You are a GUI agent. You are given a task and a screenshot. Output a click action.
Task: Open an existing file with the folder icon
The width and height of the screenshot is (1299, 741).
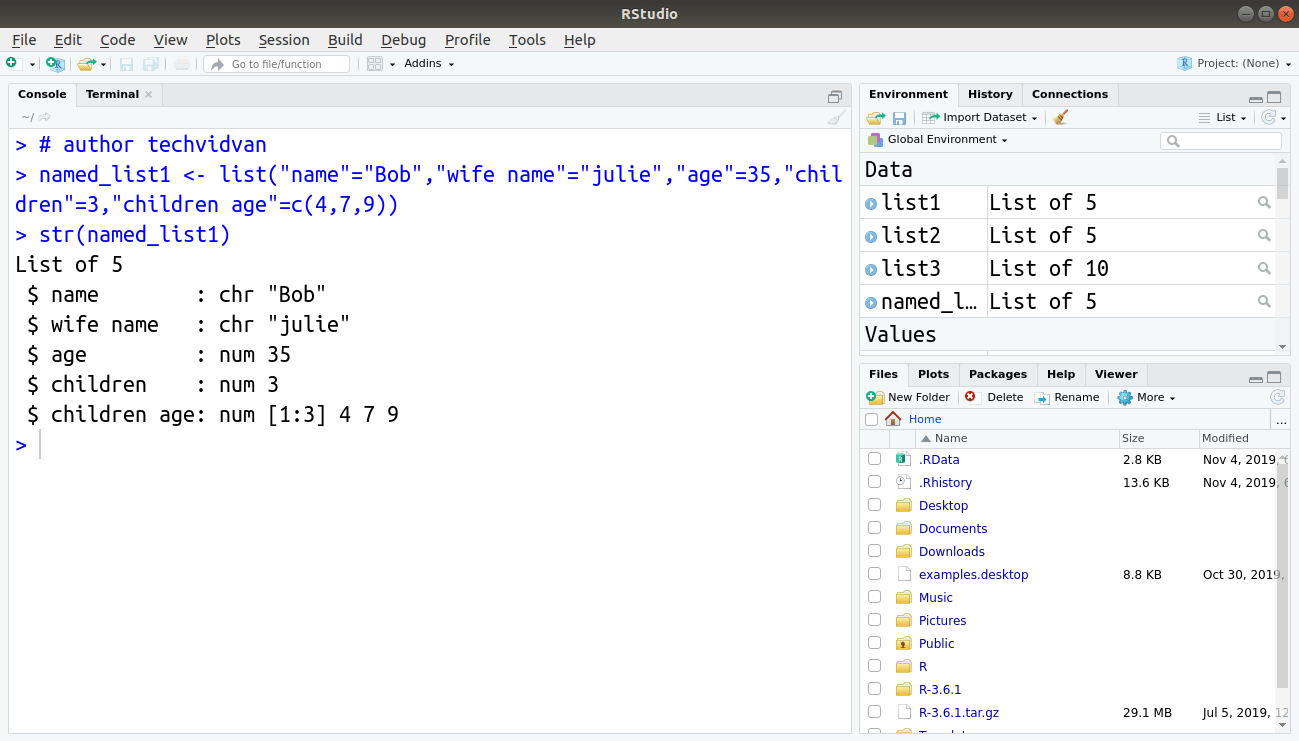pos(85,63)
